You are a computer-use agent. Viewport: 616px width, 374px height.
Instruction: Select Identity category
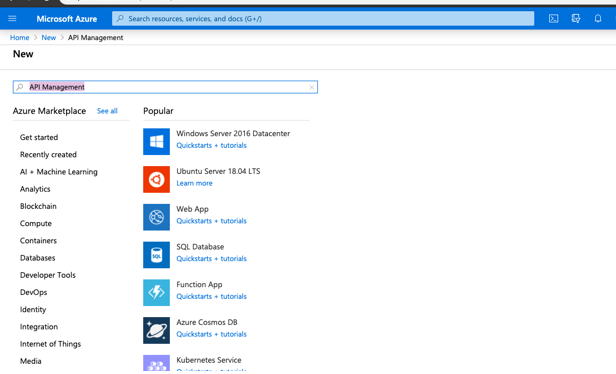(x=33, y=310)
